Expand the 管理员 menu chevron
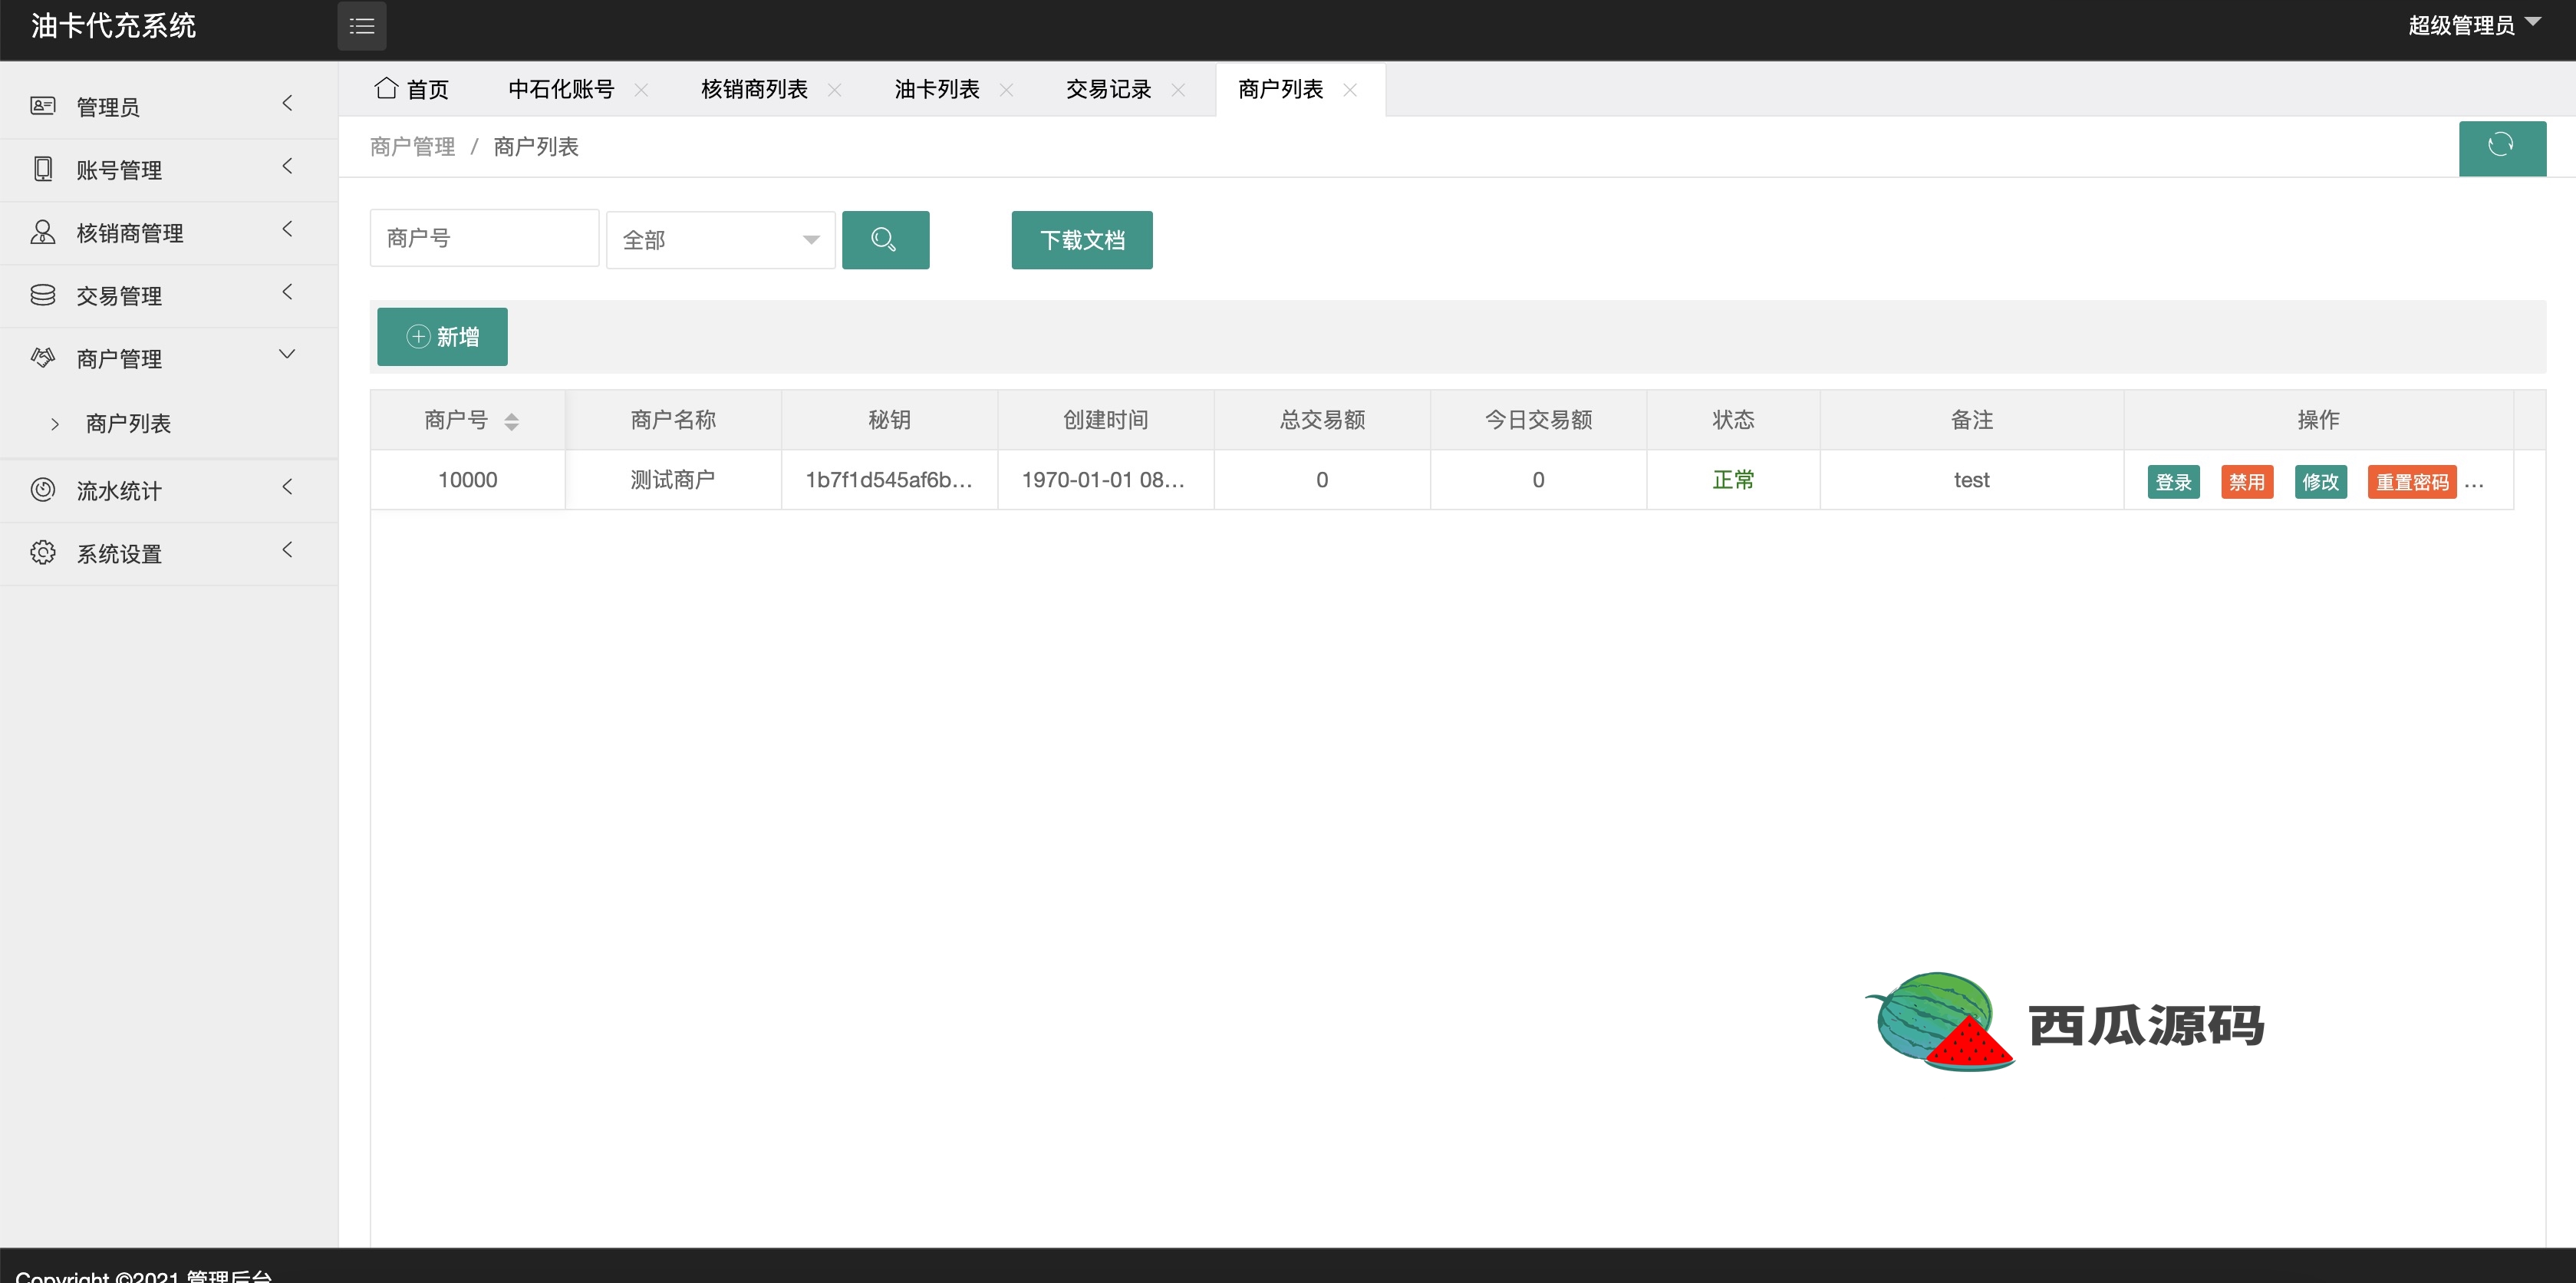This screenshot has width=2576, height=1283. click(x=287, y=103)
